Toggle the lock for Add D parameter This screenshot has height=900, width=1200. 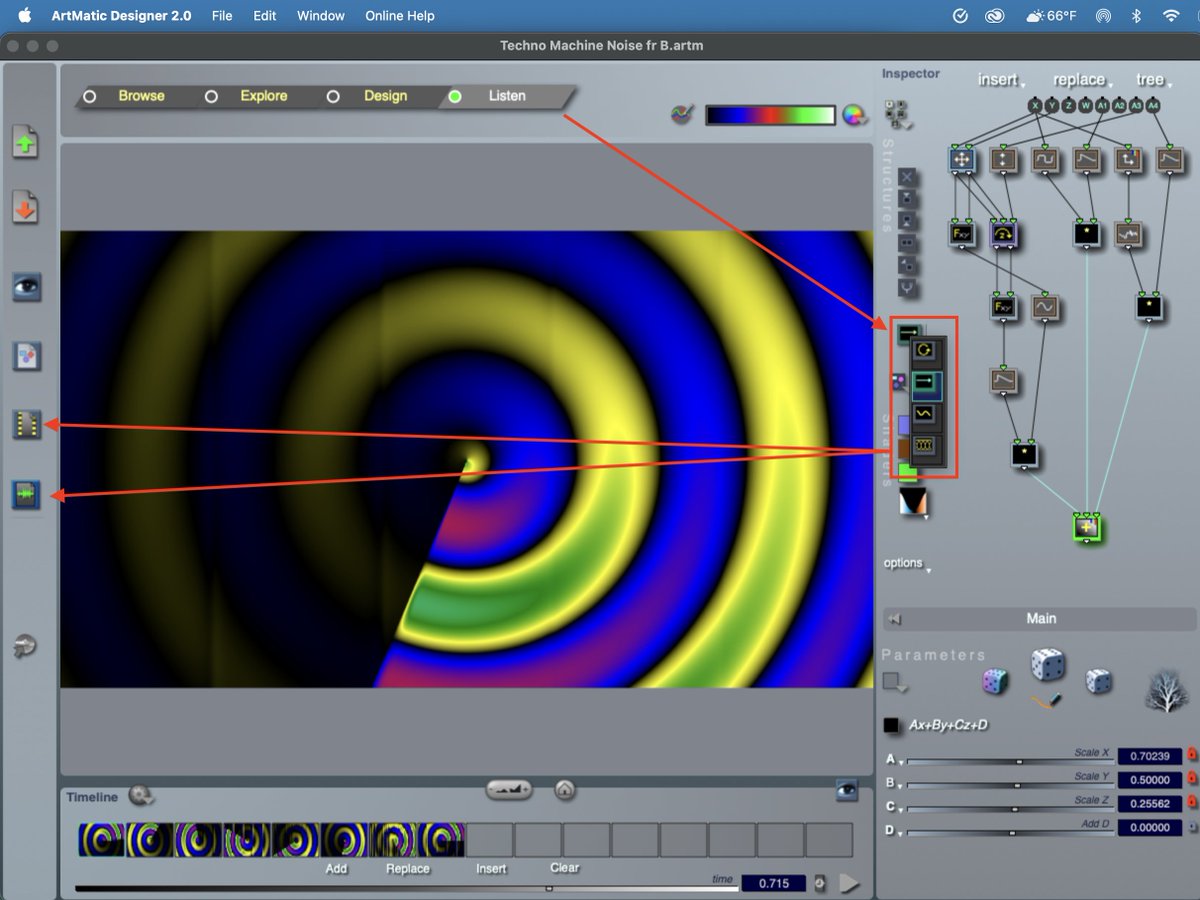1191,828
